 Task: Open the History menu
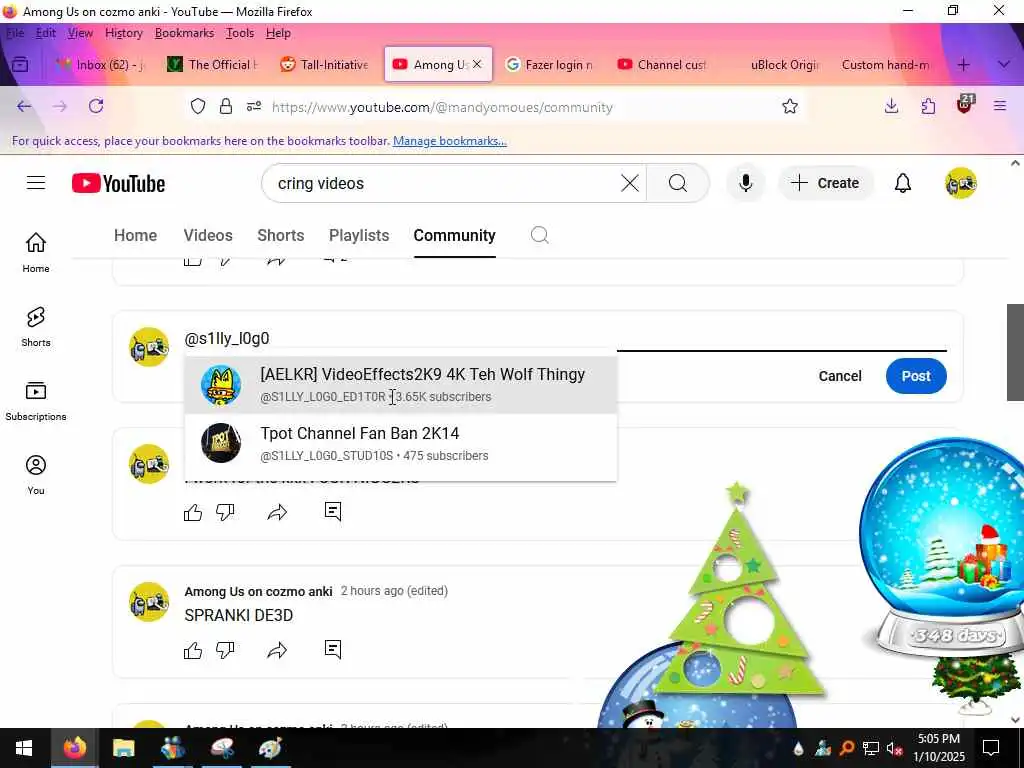click(x=123, y=33)
